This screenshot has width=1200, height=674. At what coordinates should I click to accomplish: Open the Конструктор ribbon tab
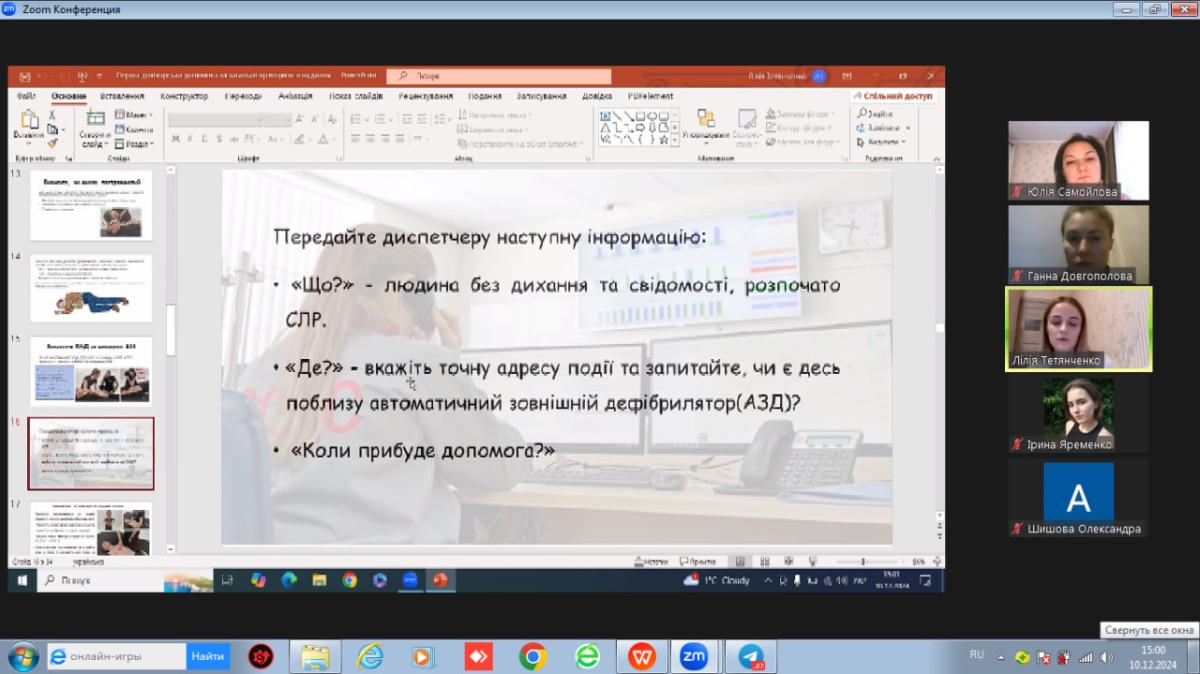tap(184, 96)
